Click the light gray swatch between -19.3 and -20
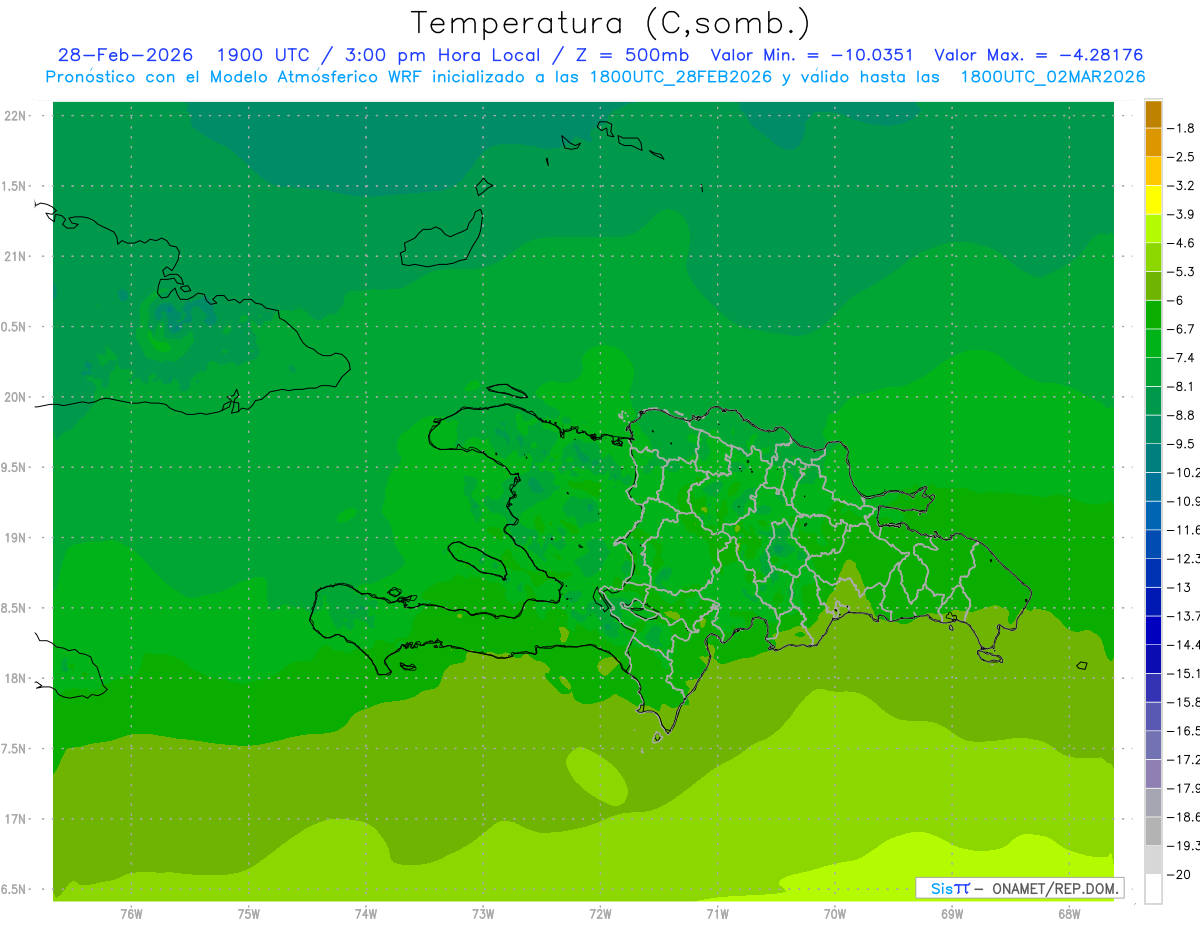Screen dimensions: 1200x927 pyautogui.click(x=1153, y=860)
